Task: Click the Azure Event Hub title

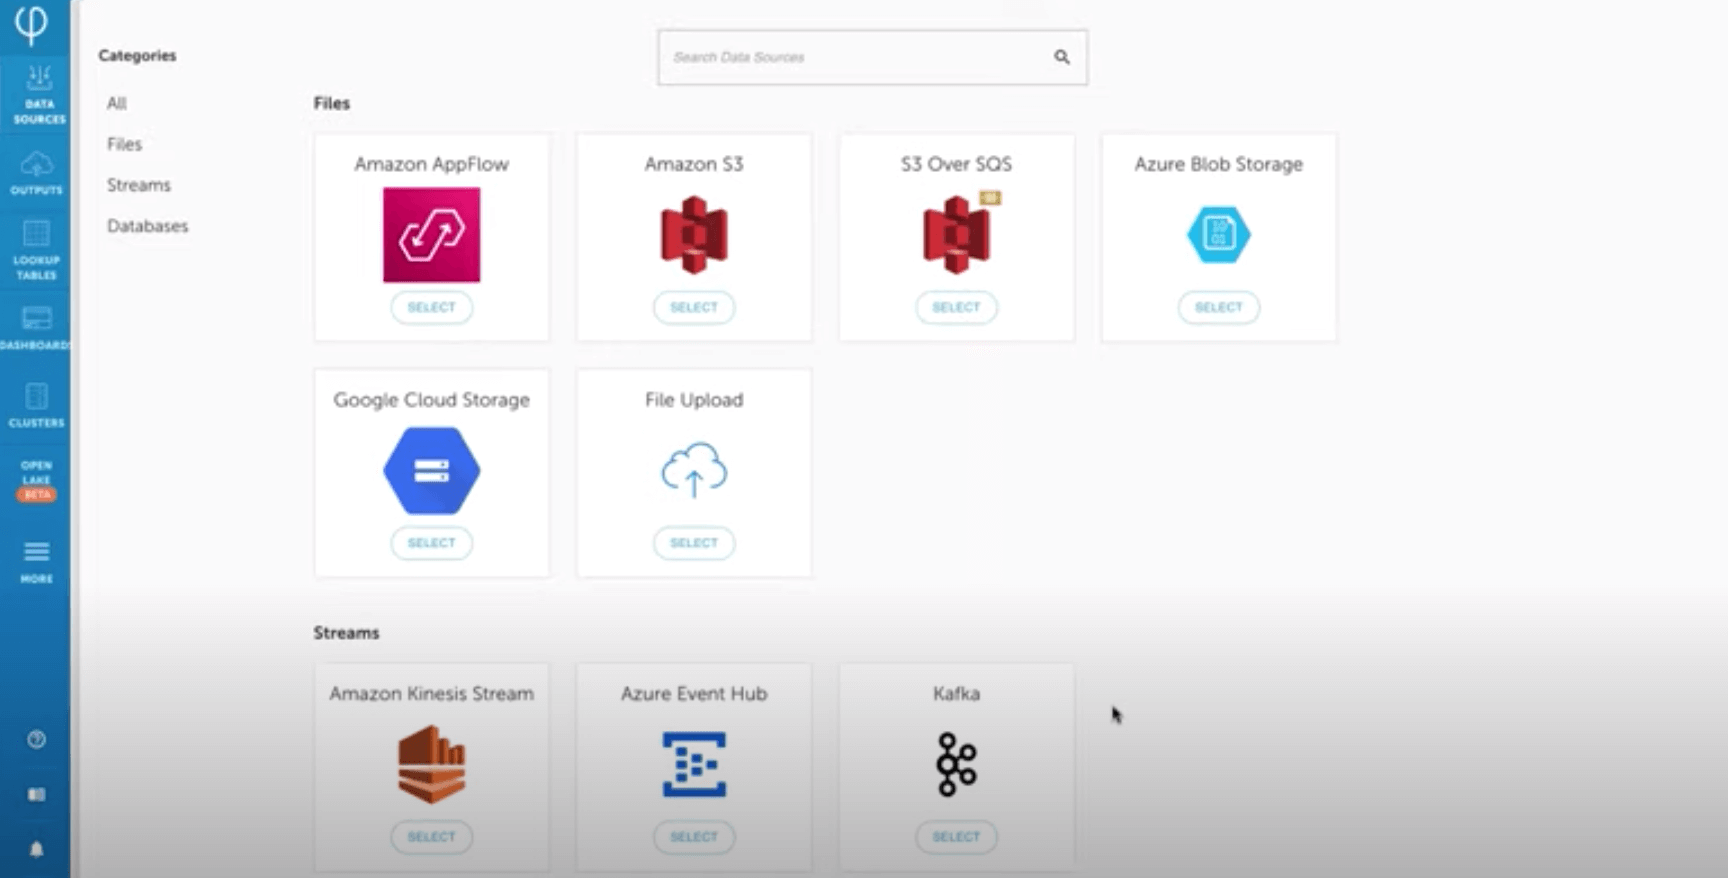Action: point(694,694)
